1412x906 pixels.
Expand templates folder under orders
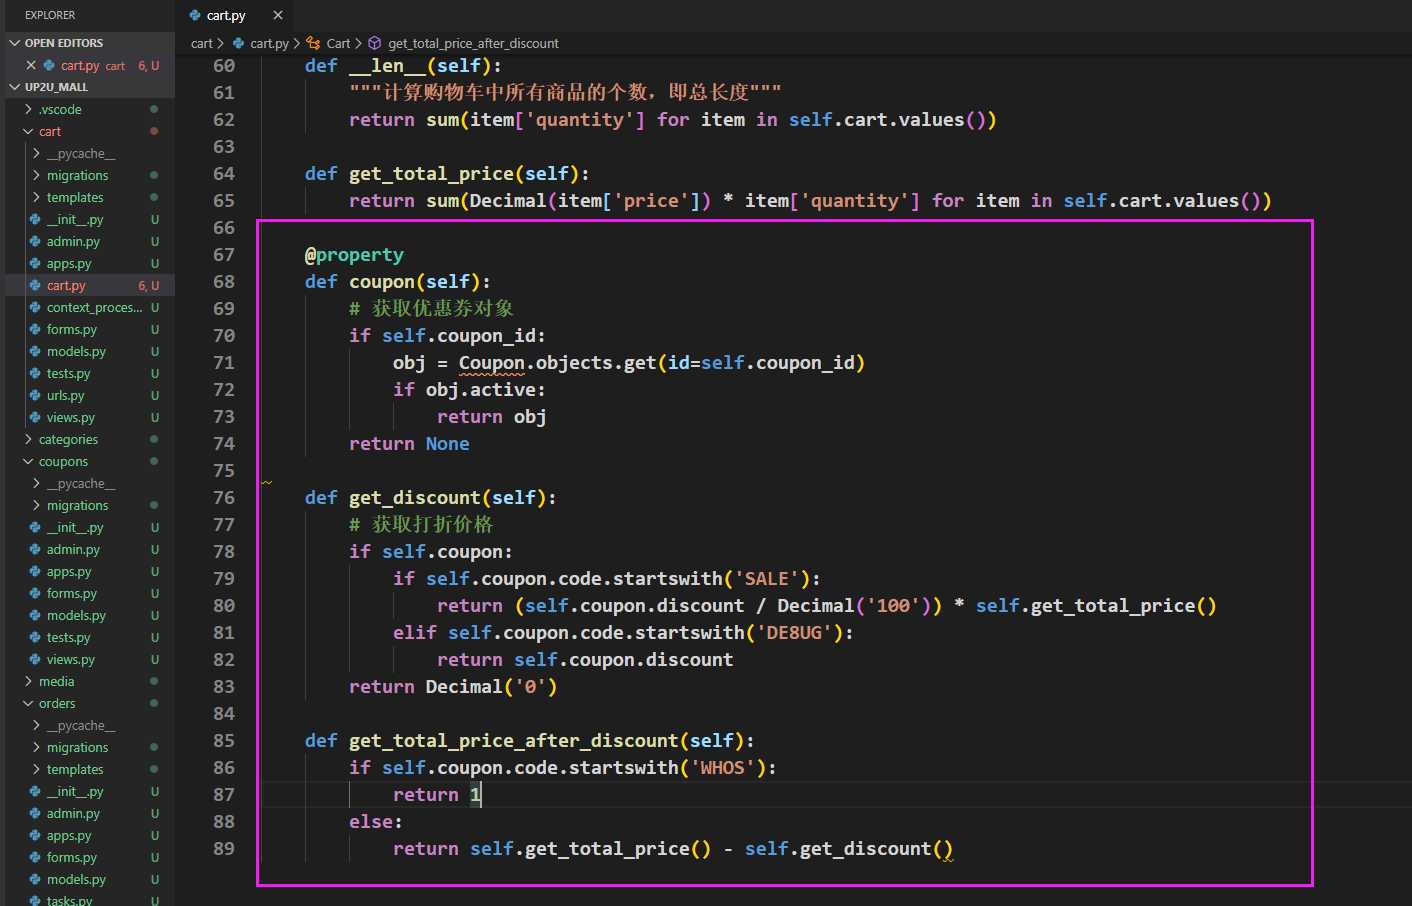[37, 769]
